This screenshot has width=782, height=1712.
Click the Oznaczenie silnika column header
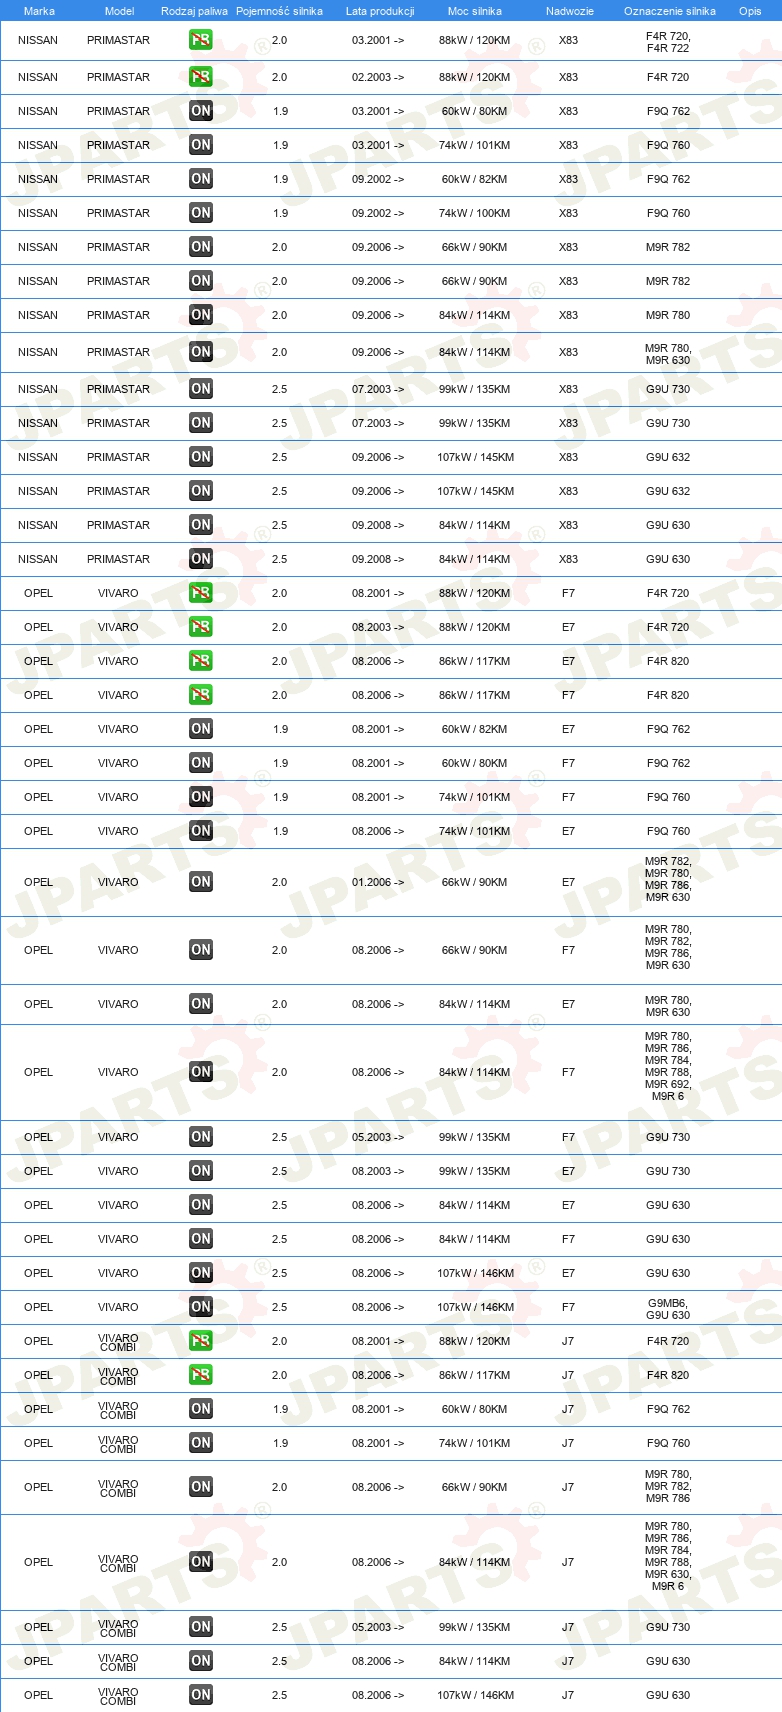point(670,11)
